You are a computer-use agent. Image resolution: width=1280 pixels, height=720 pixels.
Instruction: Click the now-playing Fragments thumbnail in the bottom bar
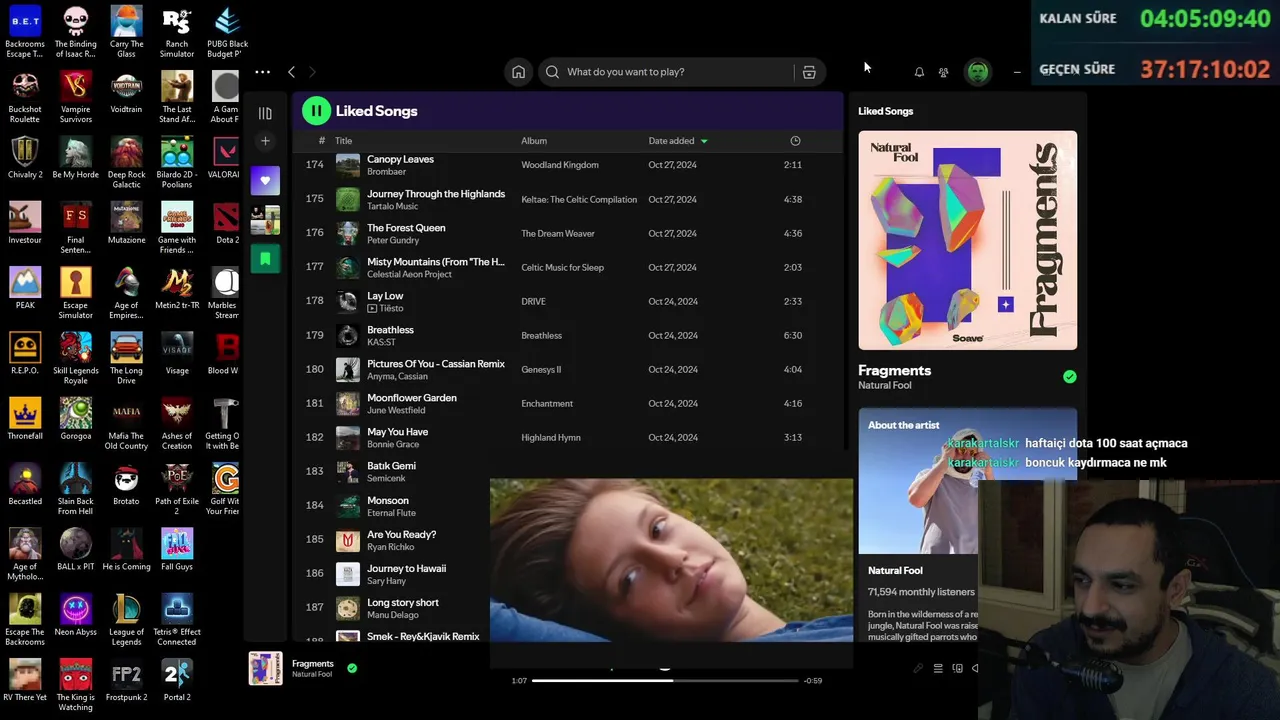coord(265,668)
